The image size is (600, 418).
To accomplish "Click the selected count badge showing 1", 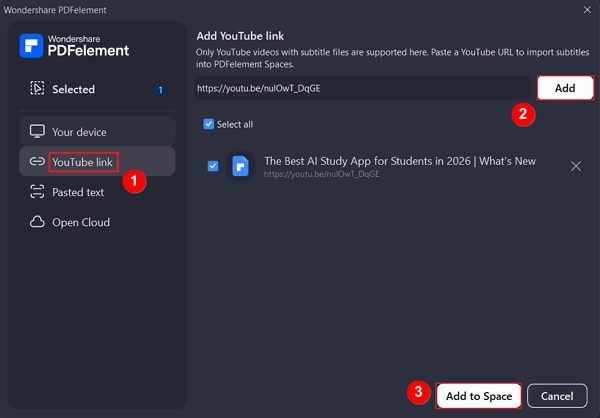I will tap(160, 90).
